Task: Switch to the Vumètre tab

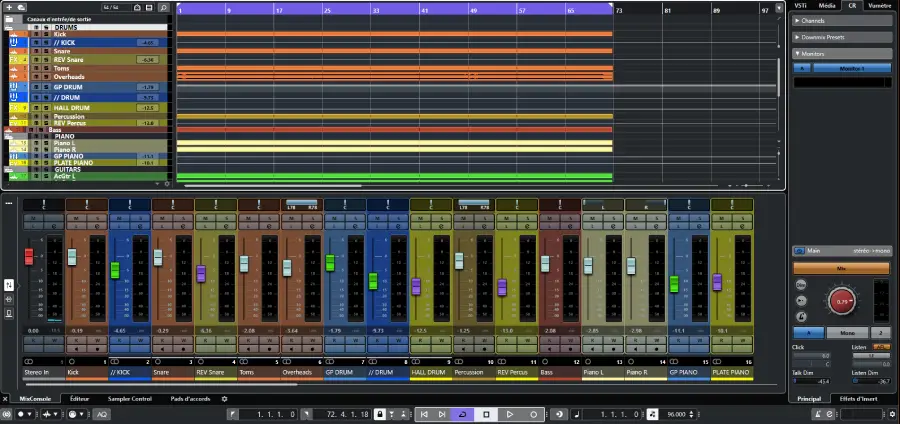Action: click(879, 5)
